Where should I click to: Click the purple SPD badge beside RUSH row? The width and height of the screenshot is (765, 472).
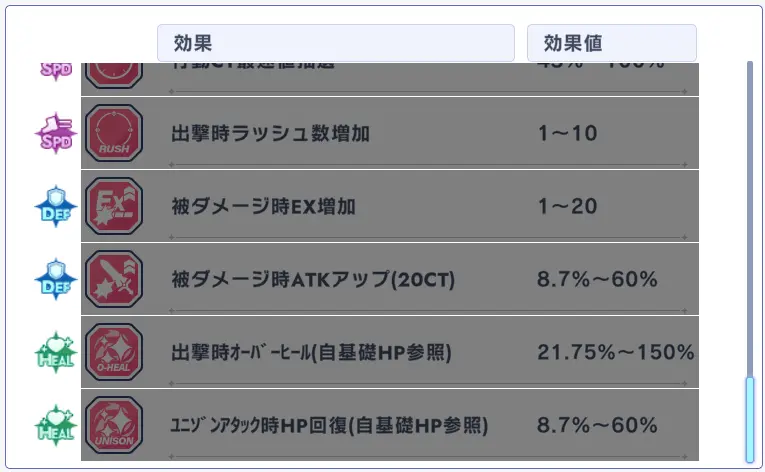tap(56, 133)
